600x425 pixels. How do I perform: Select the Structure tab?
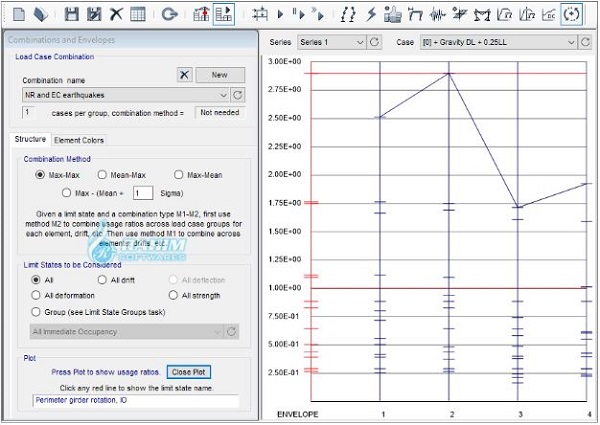[30, 140]
